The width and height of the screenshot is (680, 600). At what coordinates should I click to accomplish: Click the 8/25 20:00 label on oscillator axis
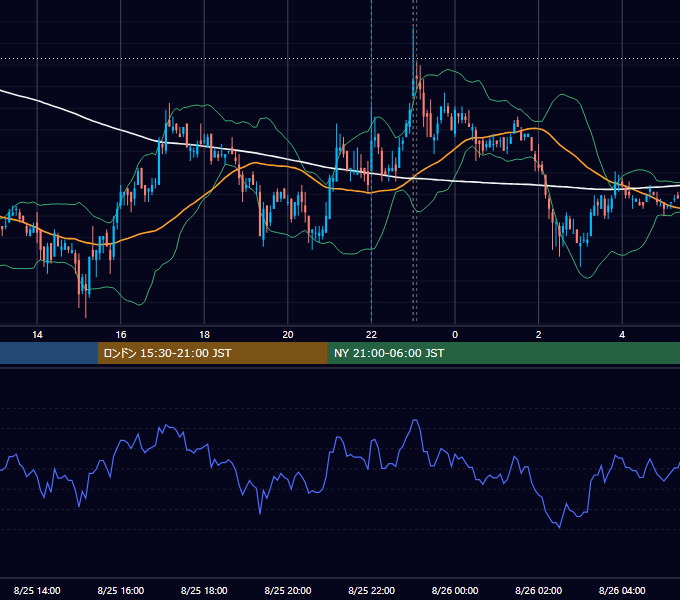coord(288,590)
